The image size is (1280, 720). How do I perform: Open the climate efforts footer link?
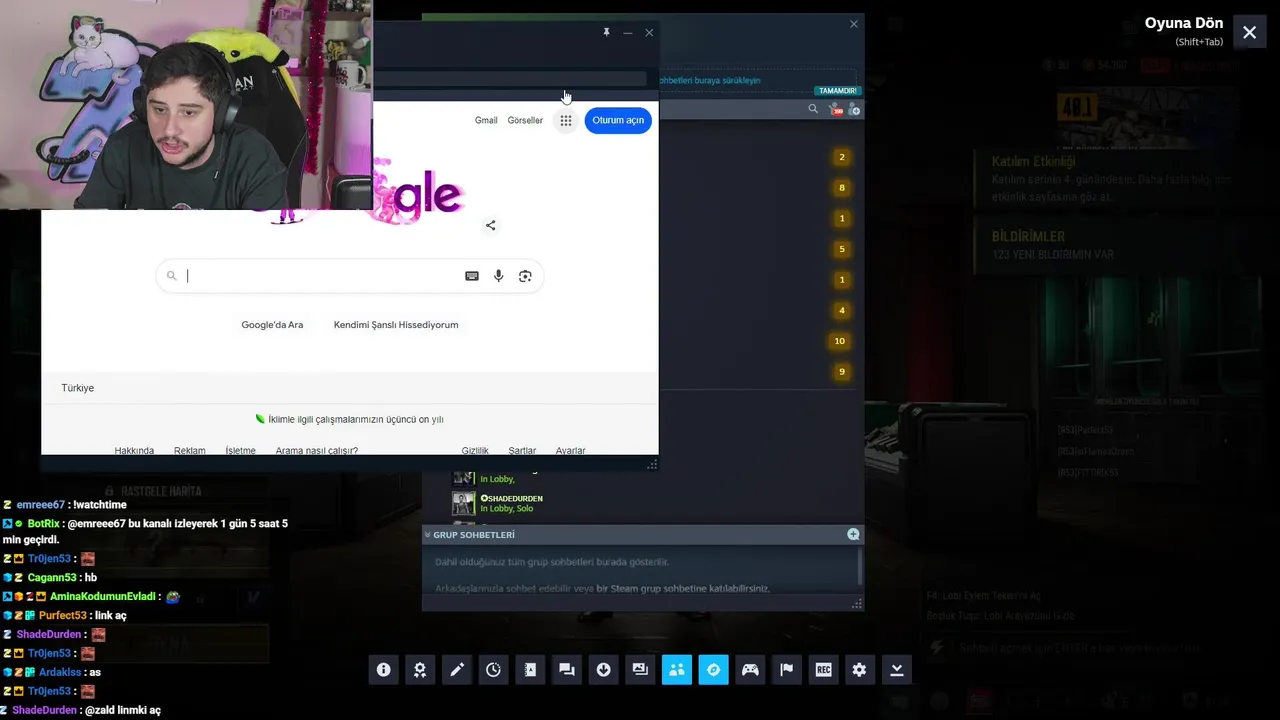click(355, 420)
